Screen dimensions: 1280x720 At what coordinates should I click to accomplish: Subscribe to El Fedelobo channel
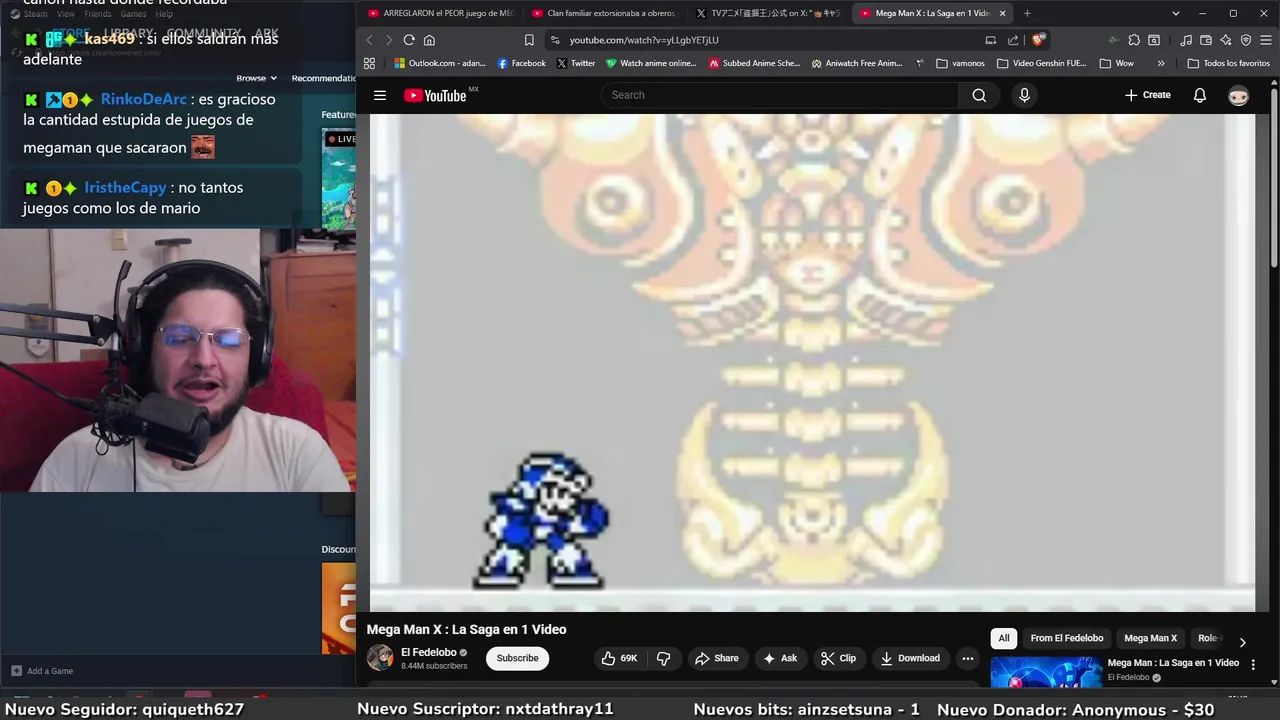tap(517, 658)
